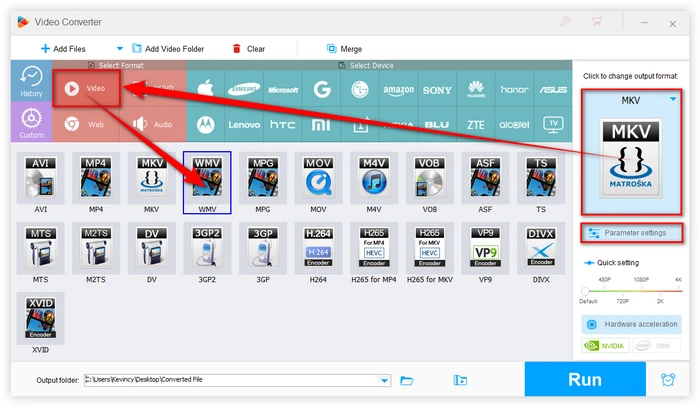This screenshot has width=700, height=407.
Task: Expand the MKV output format dropdown
Action: tap(673, 100)
